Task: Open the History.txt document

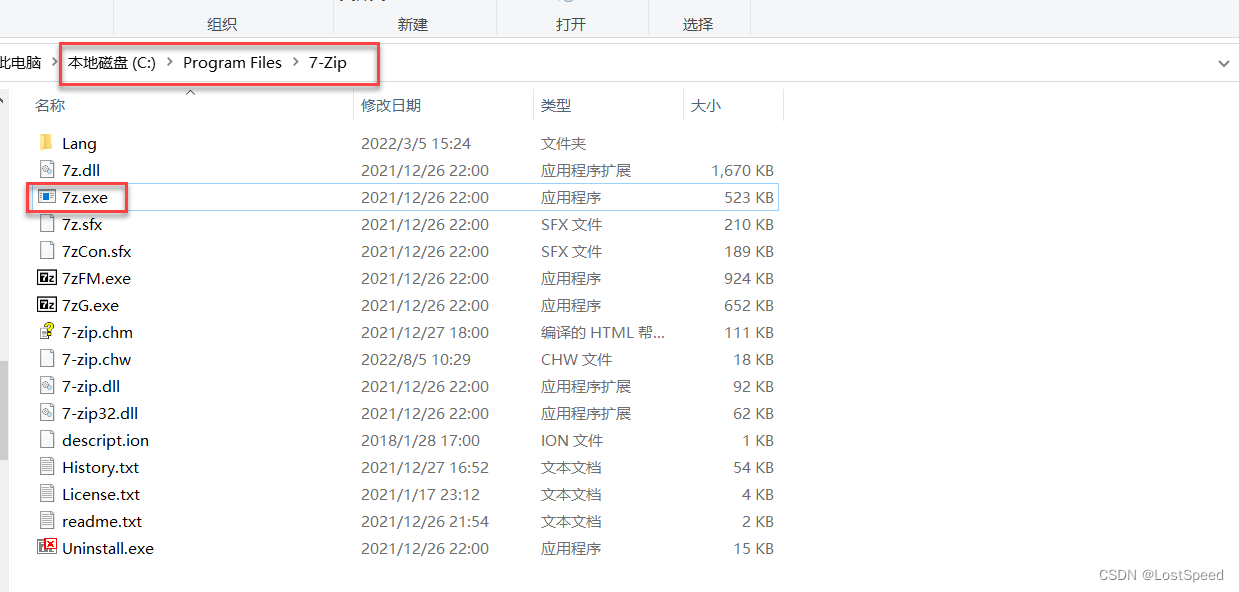Action: (x=100, y=467)
